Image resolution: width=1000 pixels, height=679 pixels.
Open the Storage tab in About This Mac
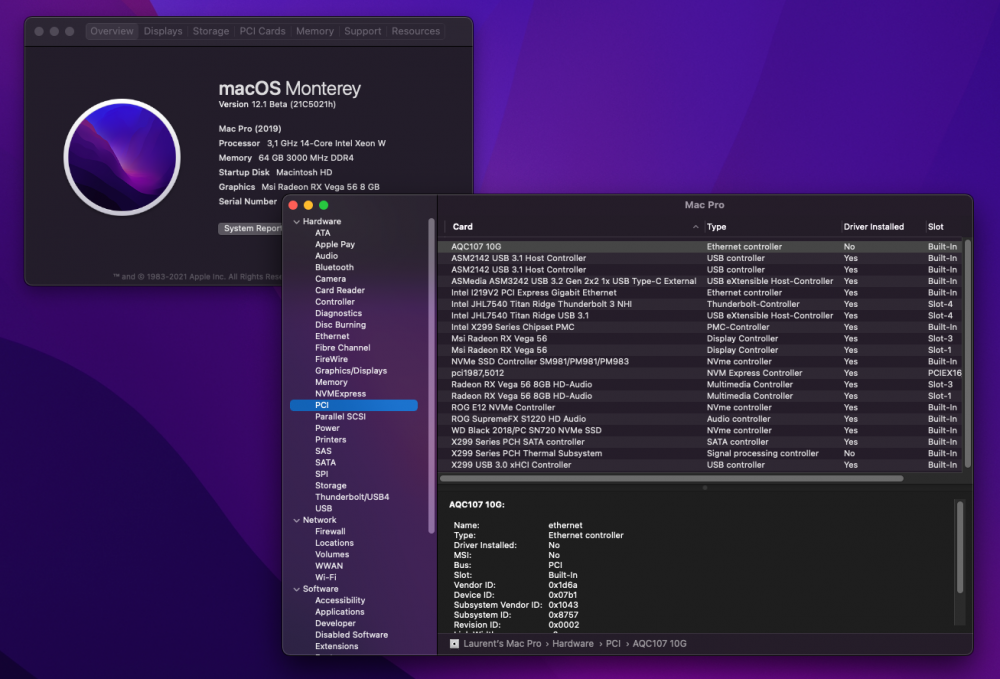pyautogui.click(x=210, y=31)
